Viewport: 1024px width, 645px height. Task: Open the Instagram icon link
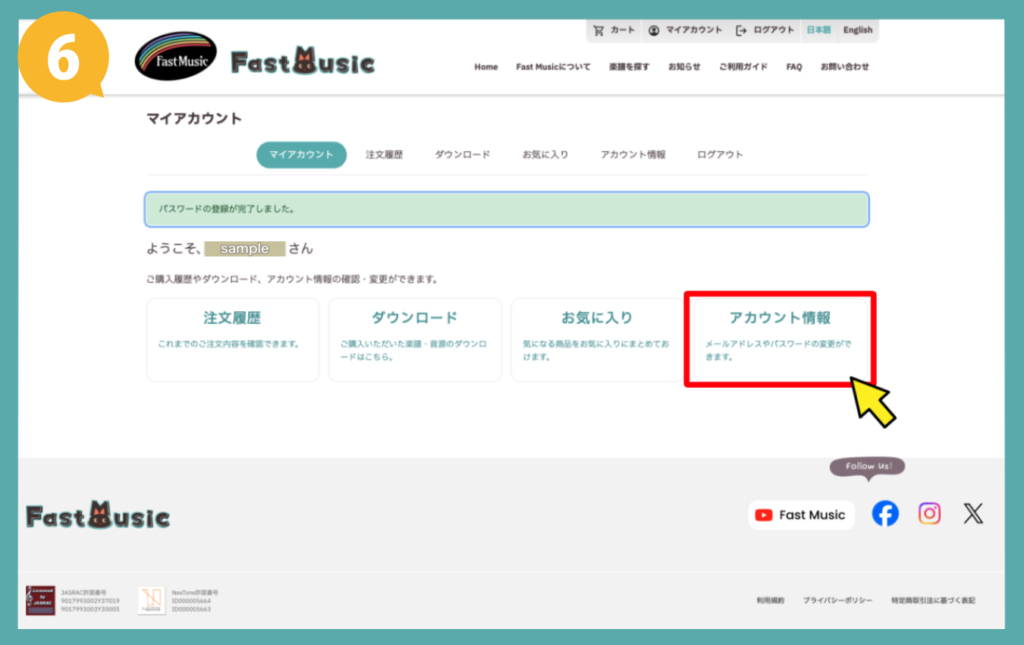(x=929, y=514)
